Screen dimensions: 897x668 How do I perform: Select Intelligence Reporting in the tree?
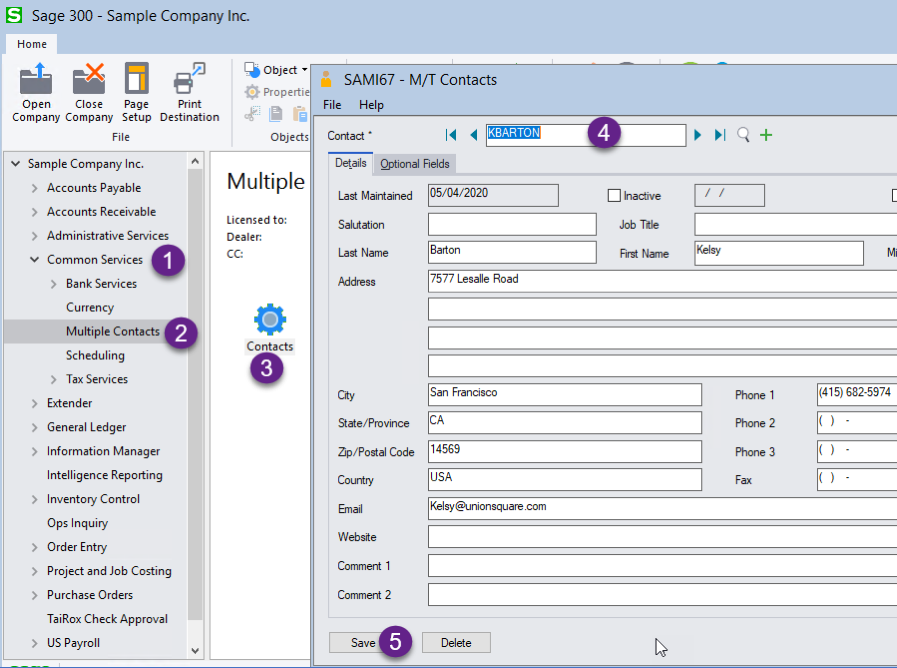tap(105, 475)
